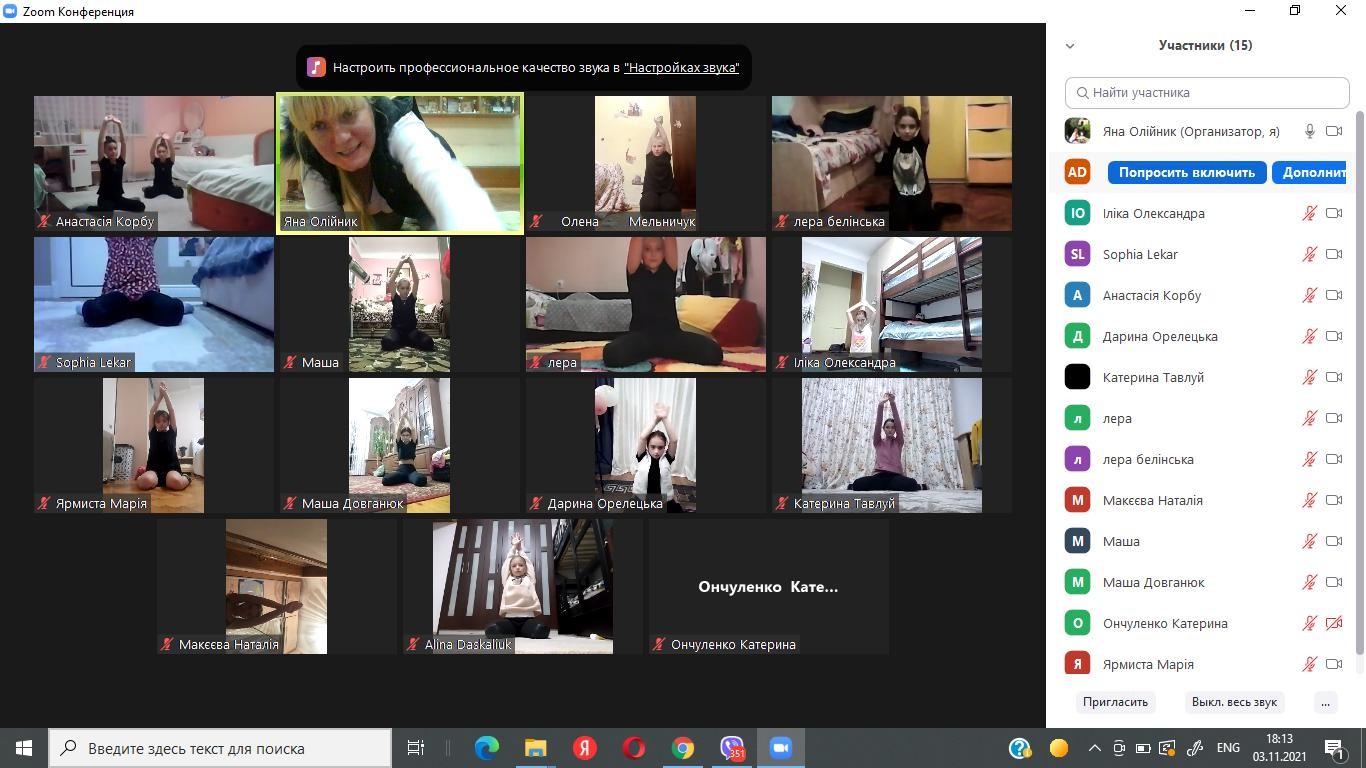Open Windows Start menu
1366x768 pixels.
24,748
